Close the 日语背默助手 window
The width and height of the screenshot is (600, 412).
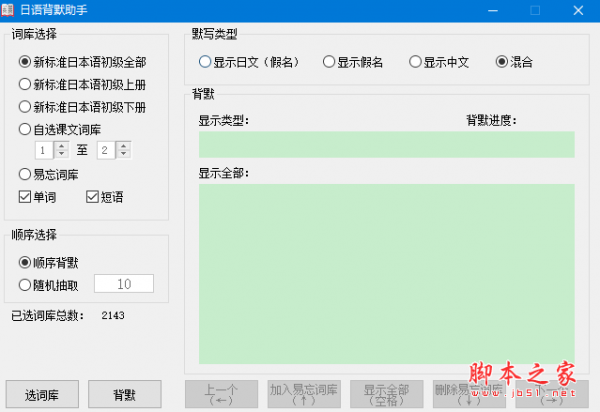pos(578,10)
